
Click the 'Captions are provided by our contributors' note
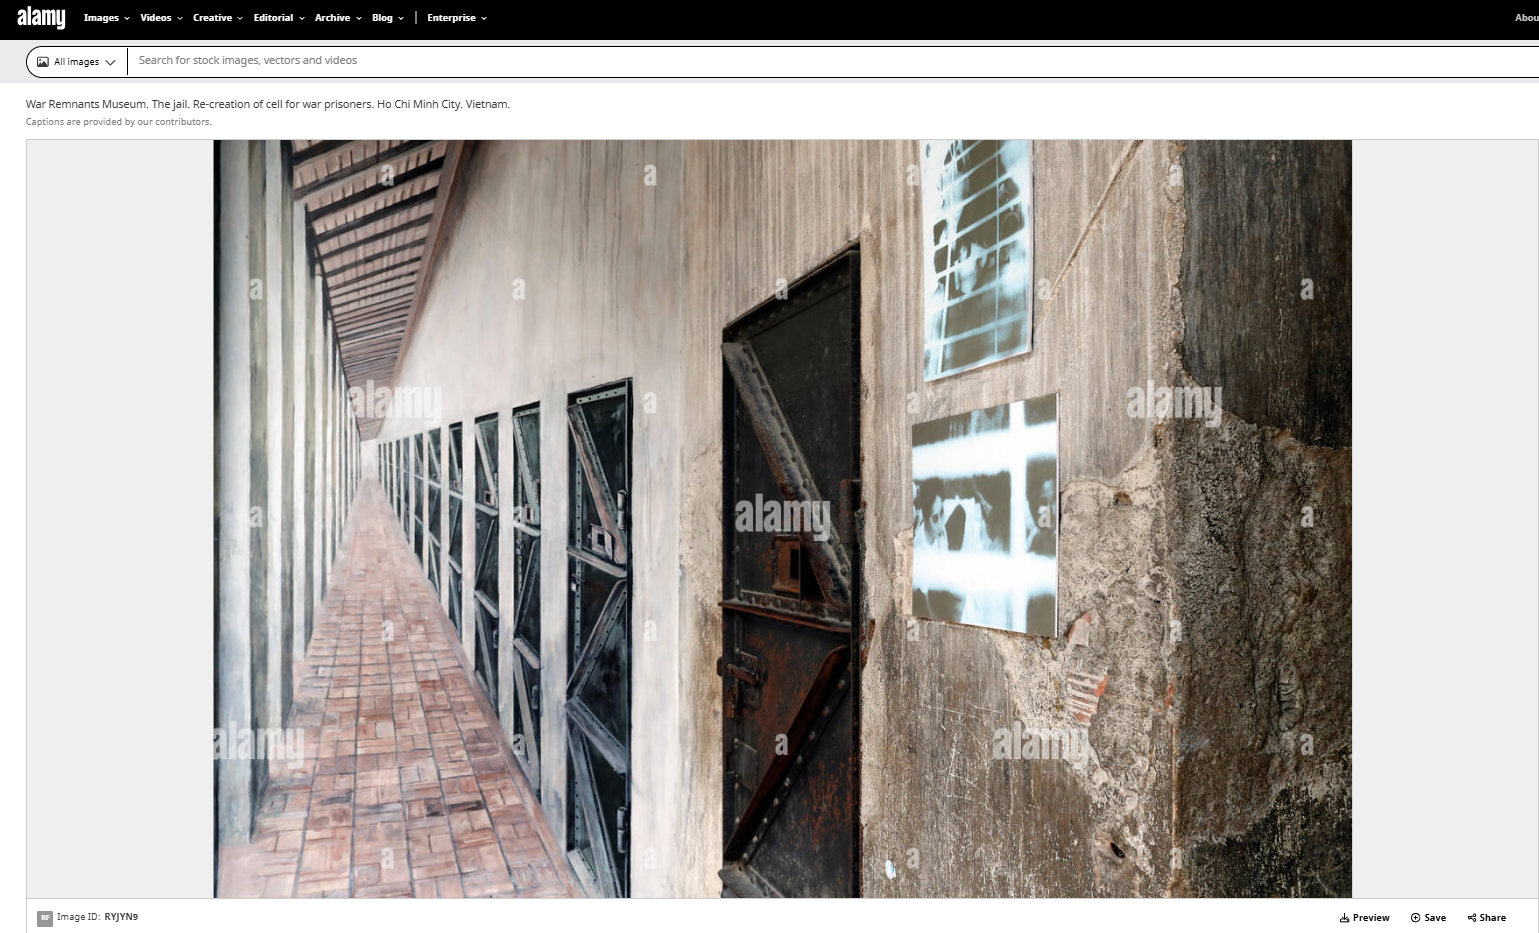[118, 122]
